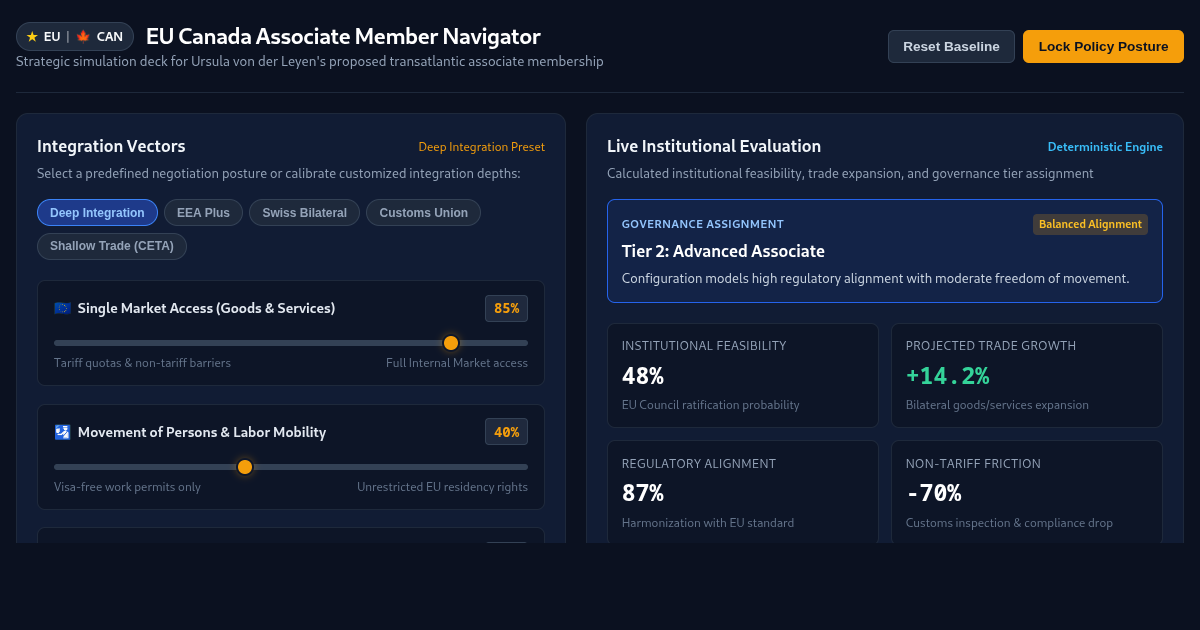Open the Projected Trade Growth +14.2% card
The image size is (1200, 630).
[x=1027, y=376]
